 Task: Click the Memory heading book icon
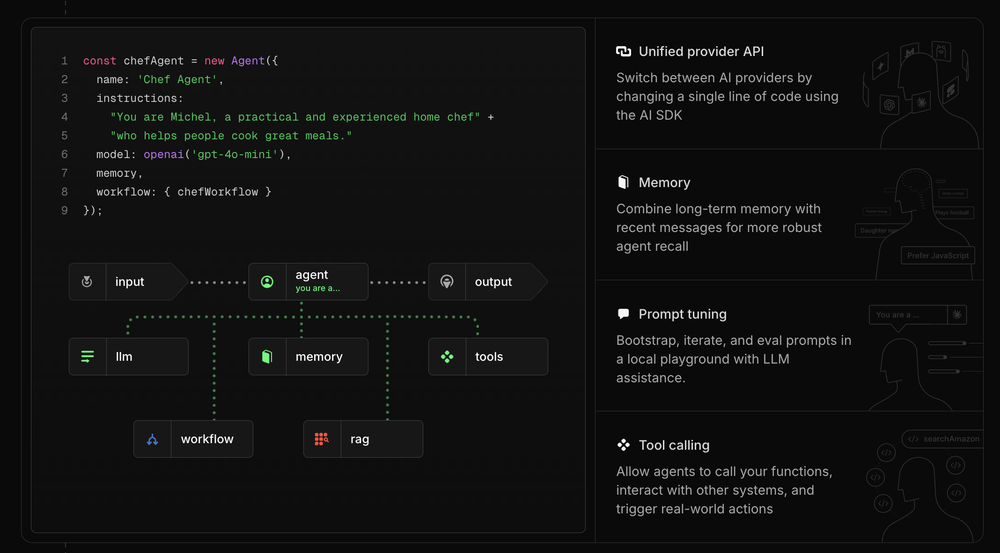(x=623, y=182)
